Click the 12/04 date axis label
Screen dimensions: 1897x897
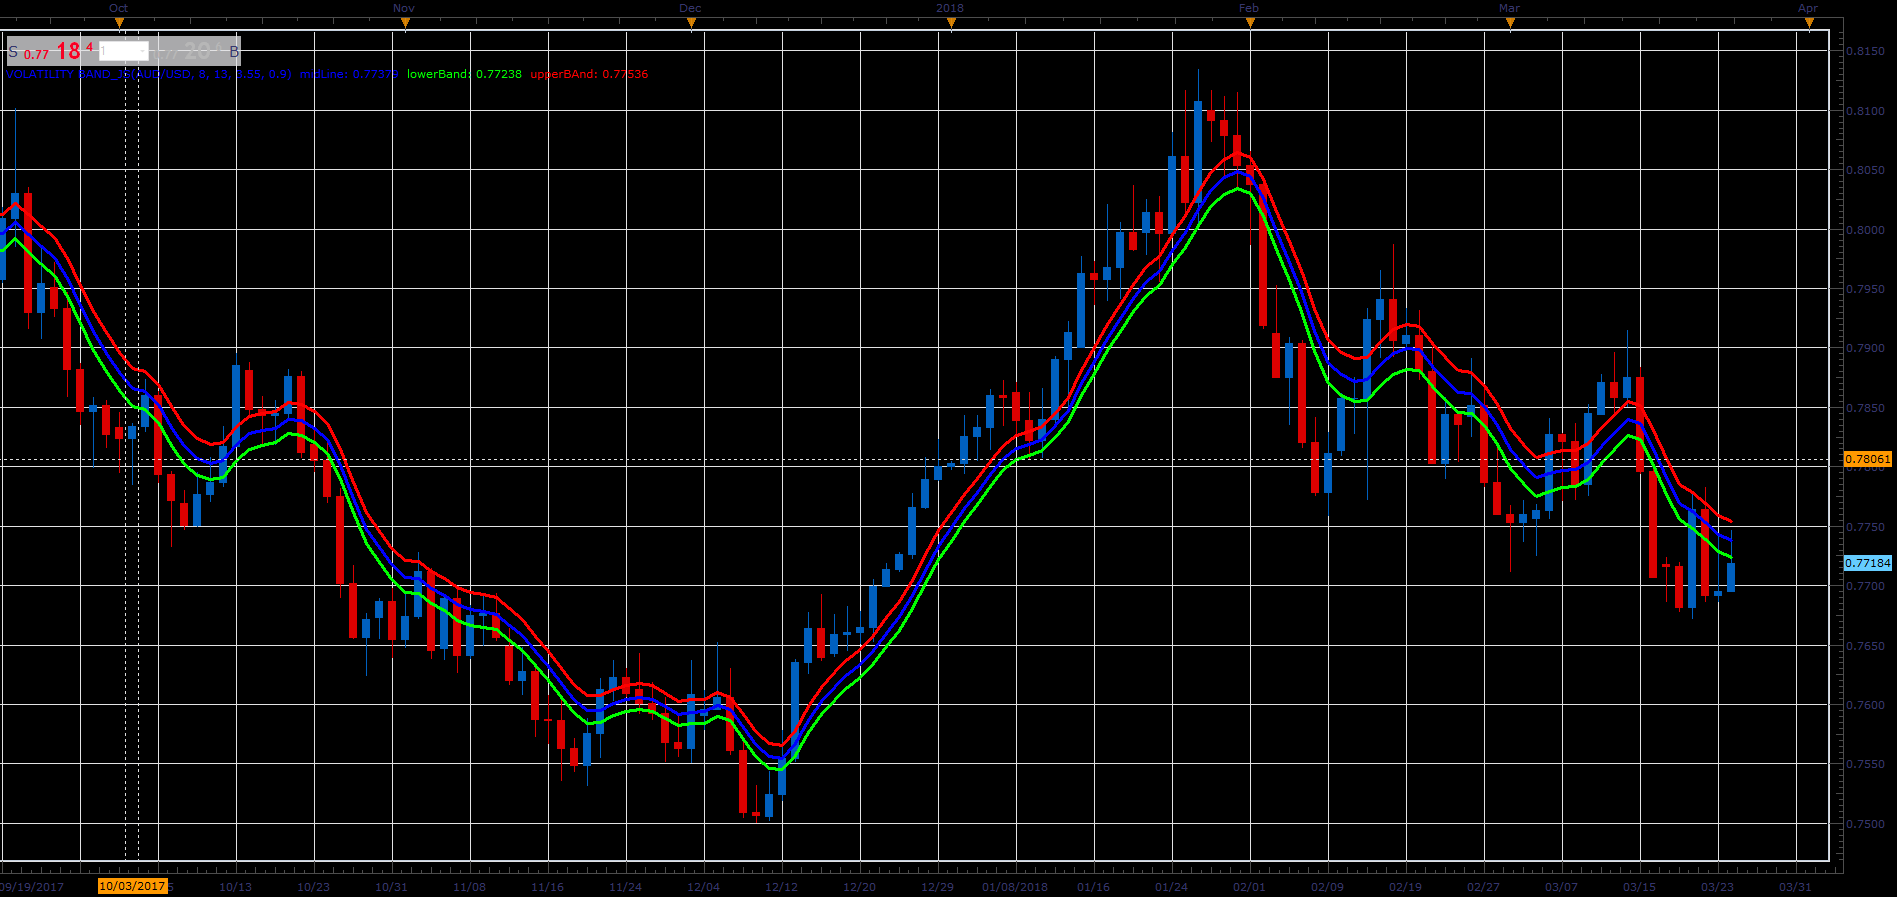pyautogui.click(x=704, y=887)
